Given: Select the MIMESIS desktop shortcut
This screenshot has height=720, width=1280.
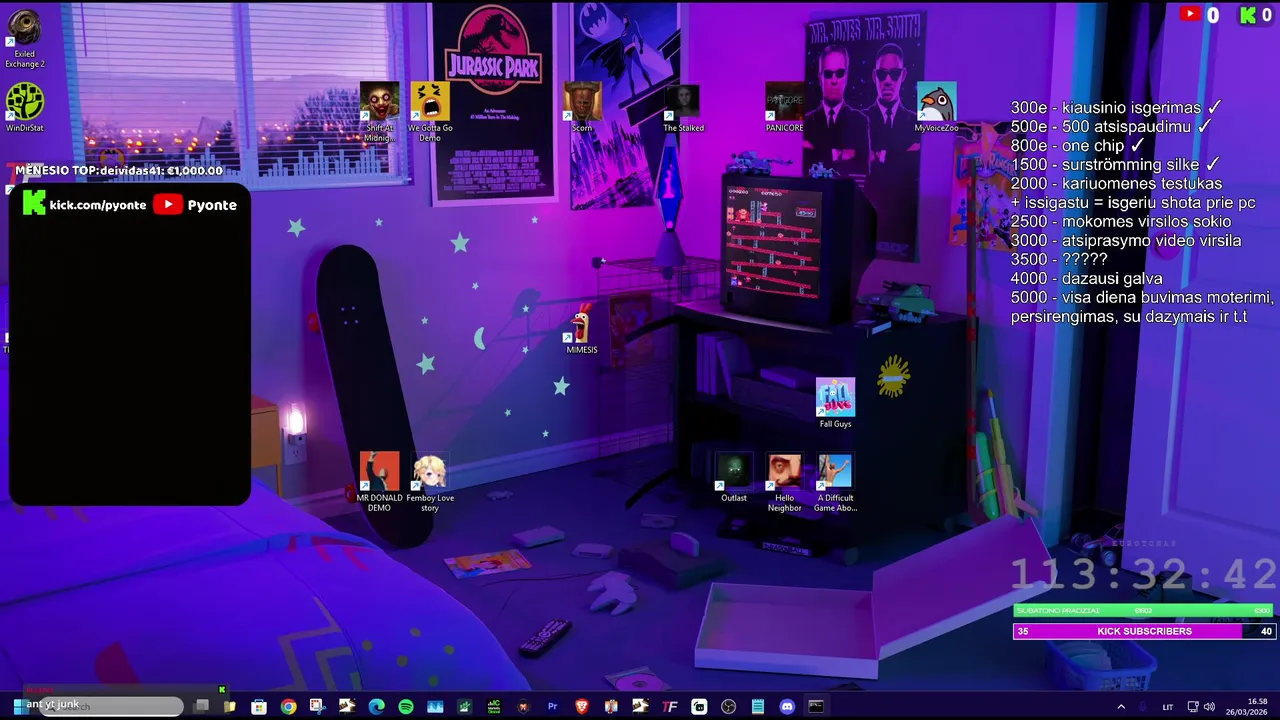Looking at the screenshot, I should point(581,329).
